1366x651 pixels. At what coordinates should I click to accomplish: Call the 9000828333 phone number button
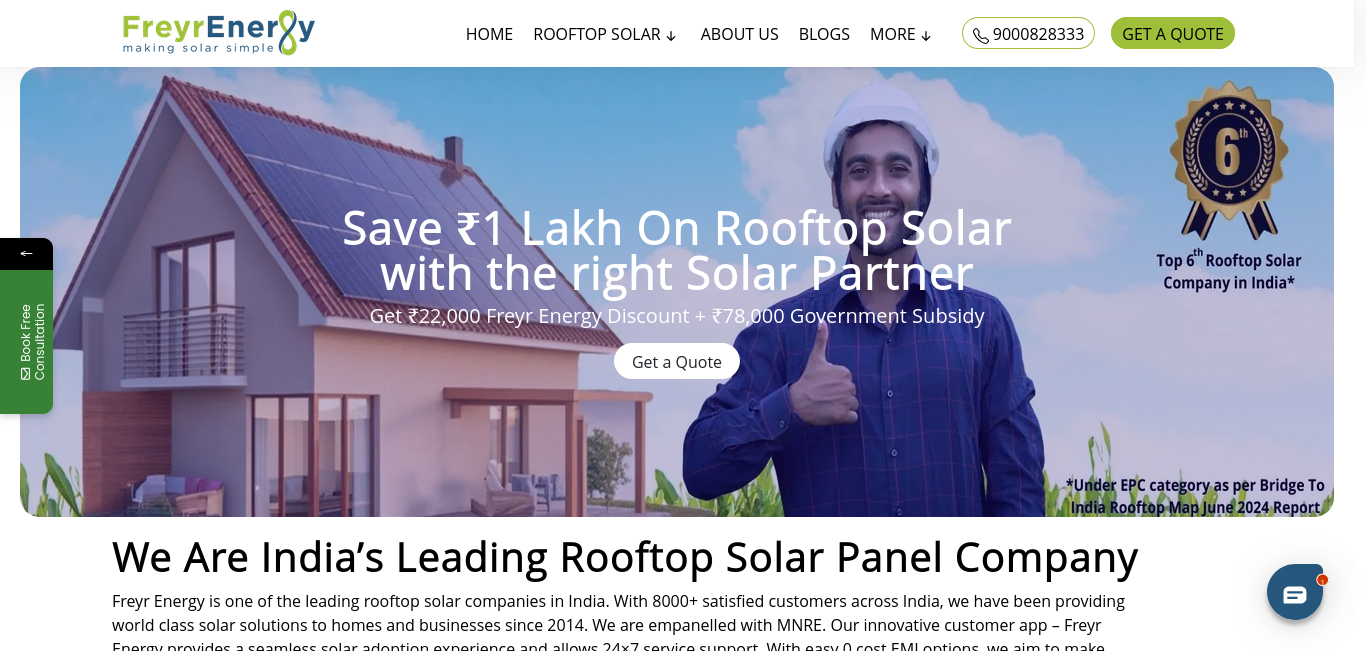click(1028, 33)
